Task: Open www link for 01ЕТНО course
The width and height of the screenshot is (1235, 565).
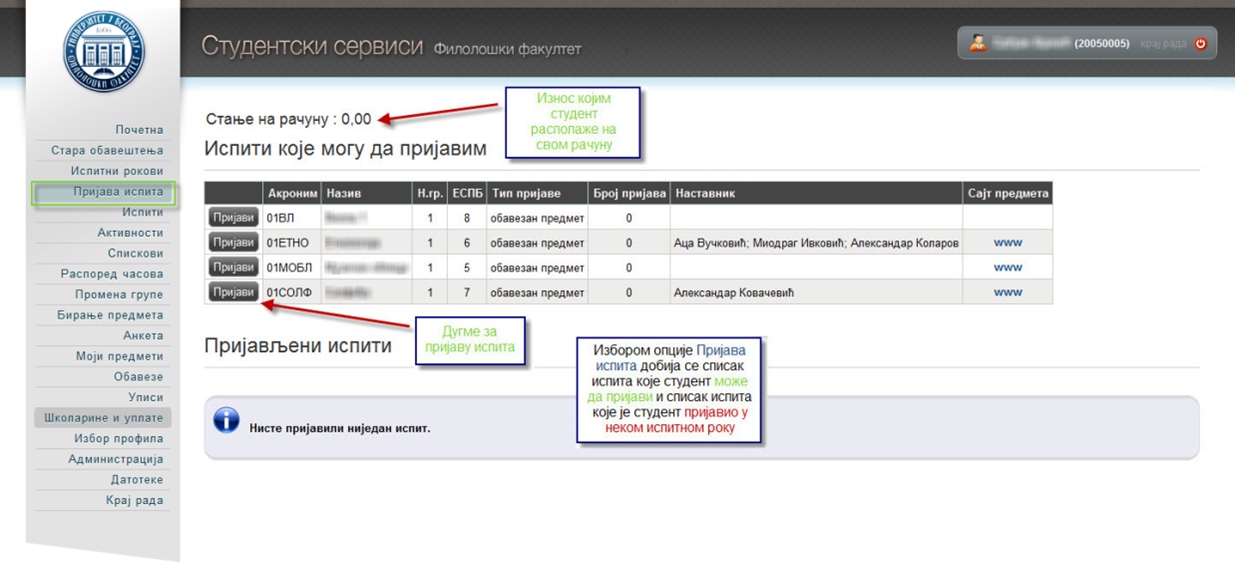Action: [1007, 243]
